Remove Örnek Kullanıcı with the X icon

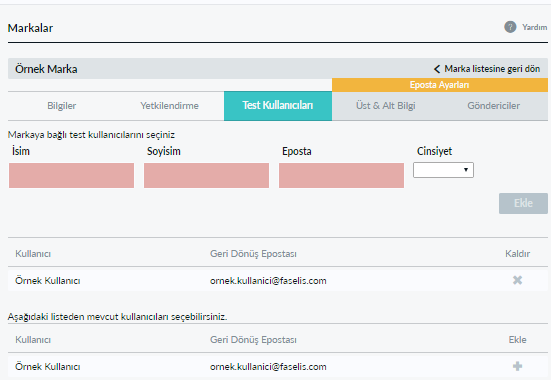[517, 280]
